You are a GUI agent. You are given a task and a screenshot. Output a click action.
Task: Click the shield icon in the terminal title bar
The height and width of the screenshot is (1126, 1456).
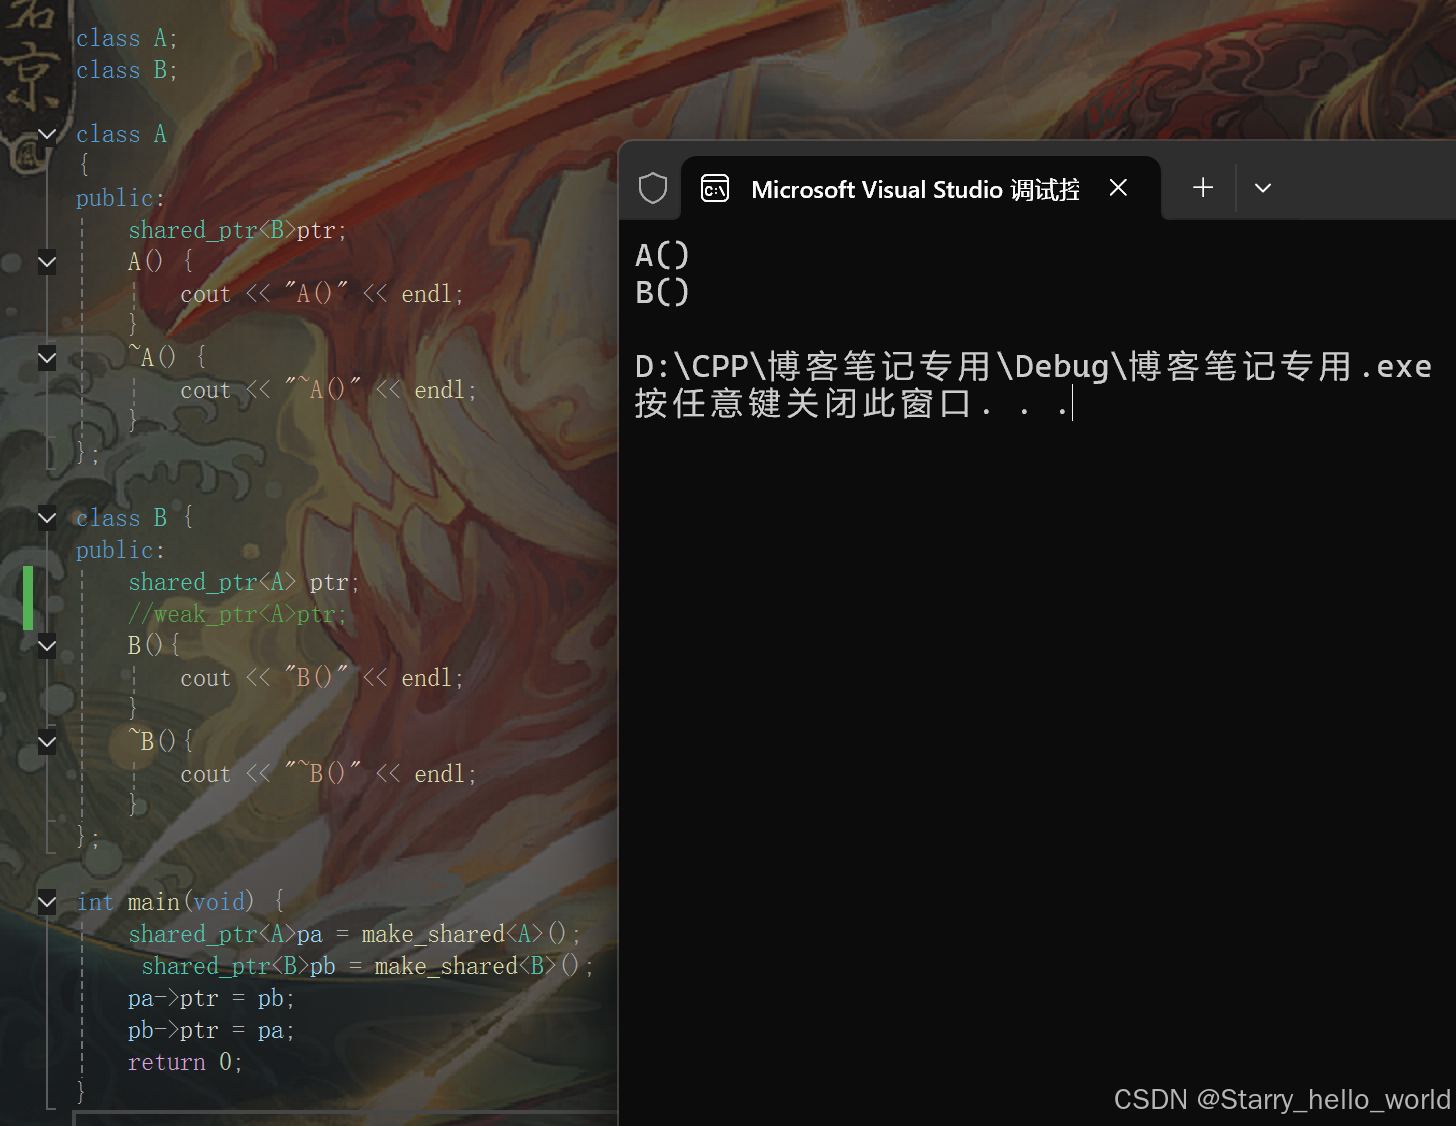(x=653, y=188)
